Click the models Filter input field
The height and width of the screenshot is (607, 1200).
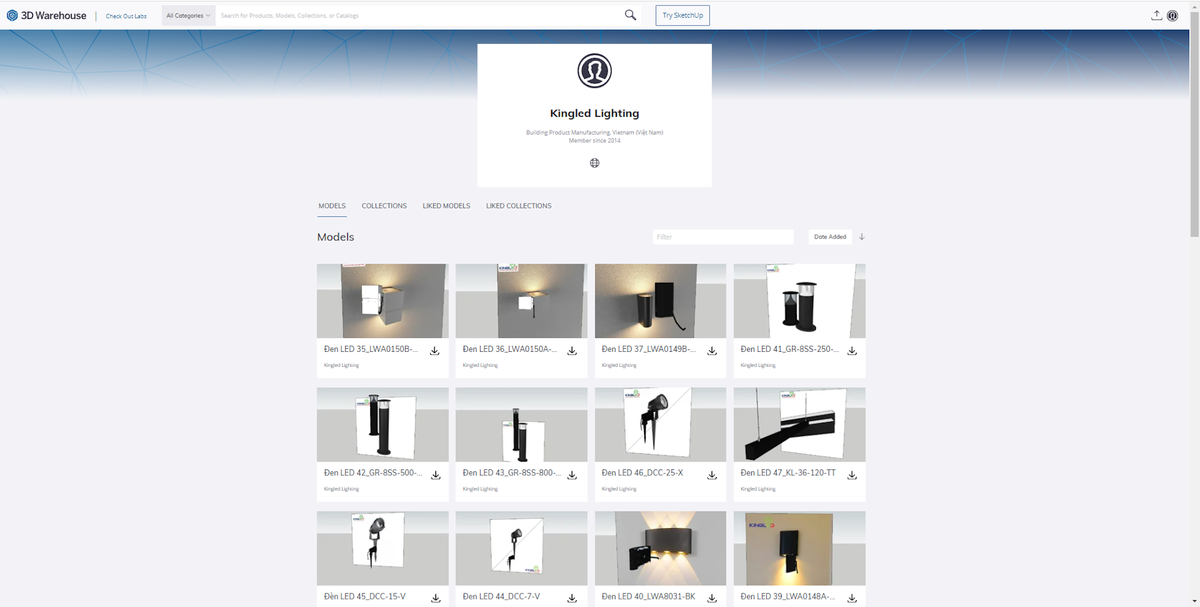(x=722, y=237)
